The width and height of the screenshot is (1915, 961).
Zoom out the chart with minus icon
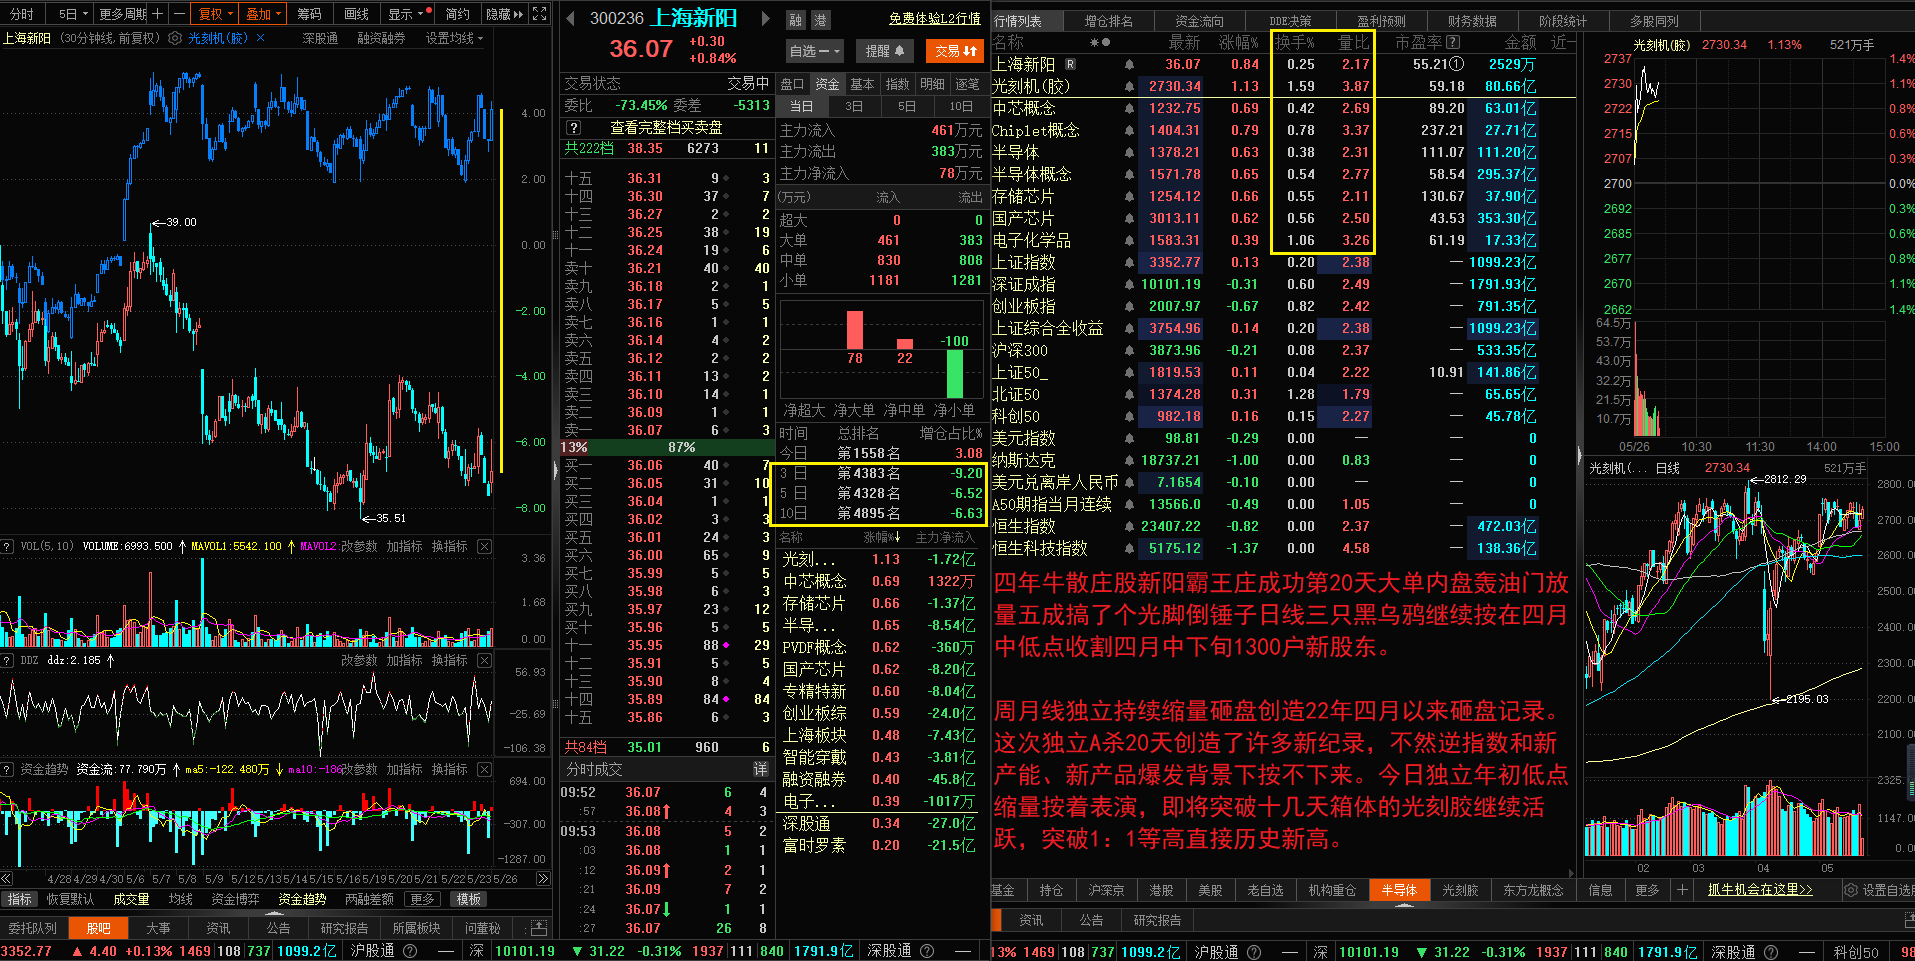click(x=179, y=13)
